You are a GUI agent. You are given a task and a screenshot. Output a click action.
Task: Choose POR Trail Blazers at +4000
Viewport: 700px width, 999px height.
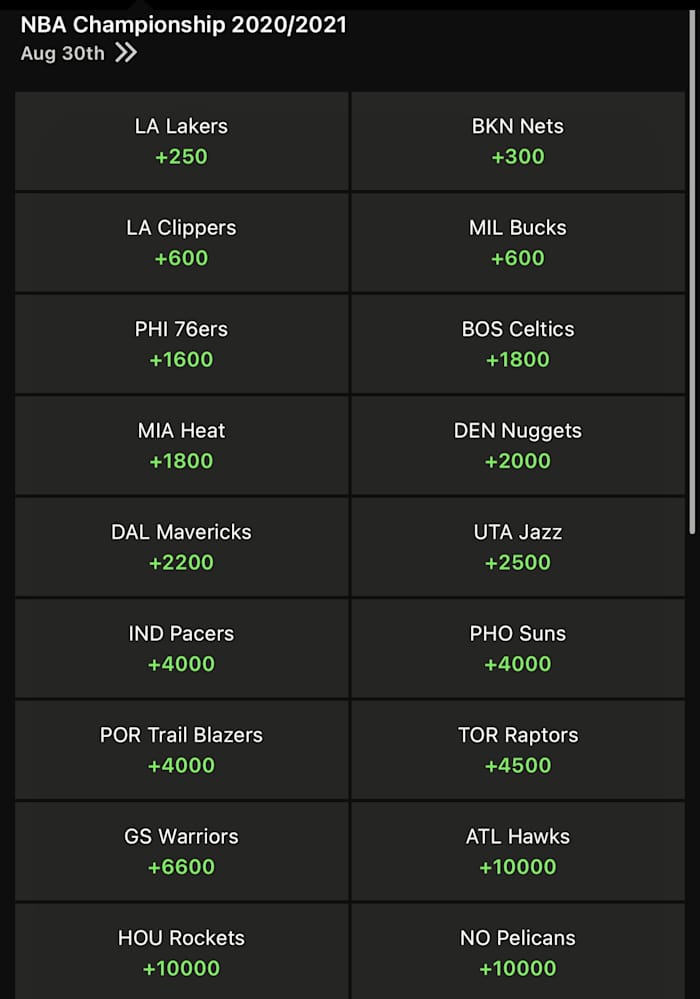pos(181,750)
